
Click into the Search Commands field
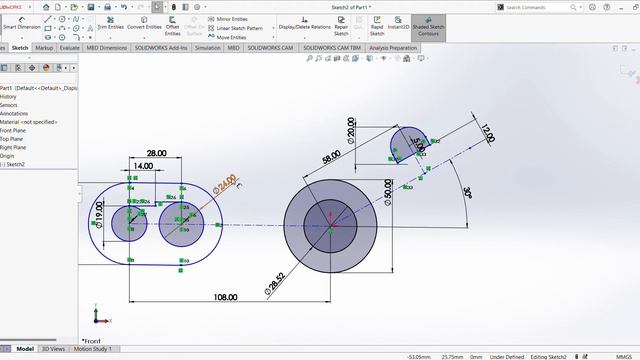click(x=538, y=7)
